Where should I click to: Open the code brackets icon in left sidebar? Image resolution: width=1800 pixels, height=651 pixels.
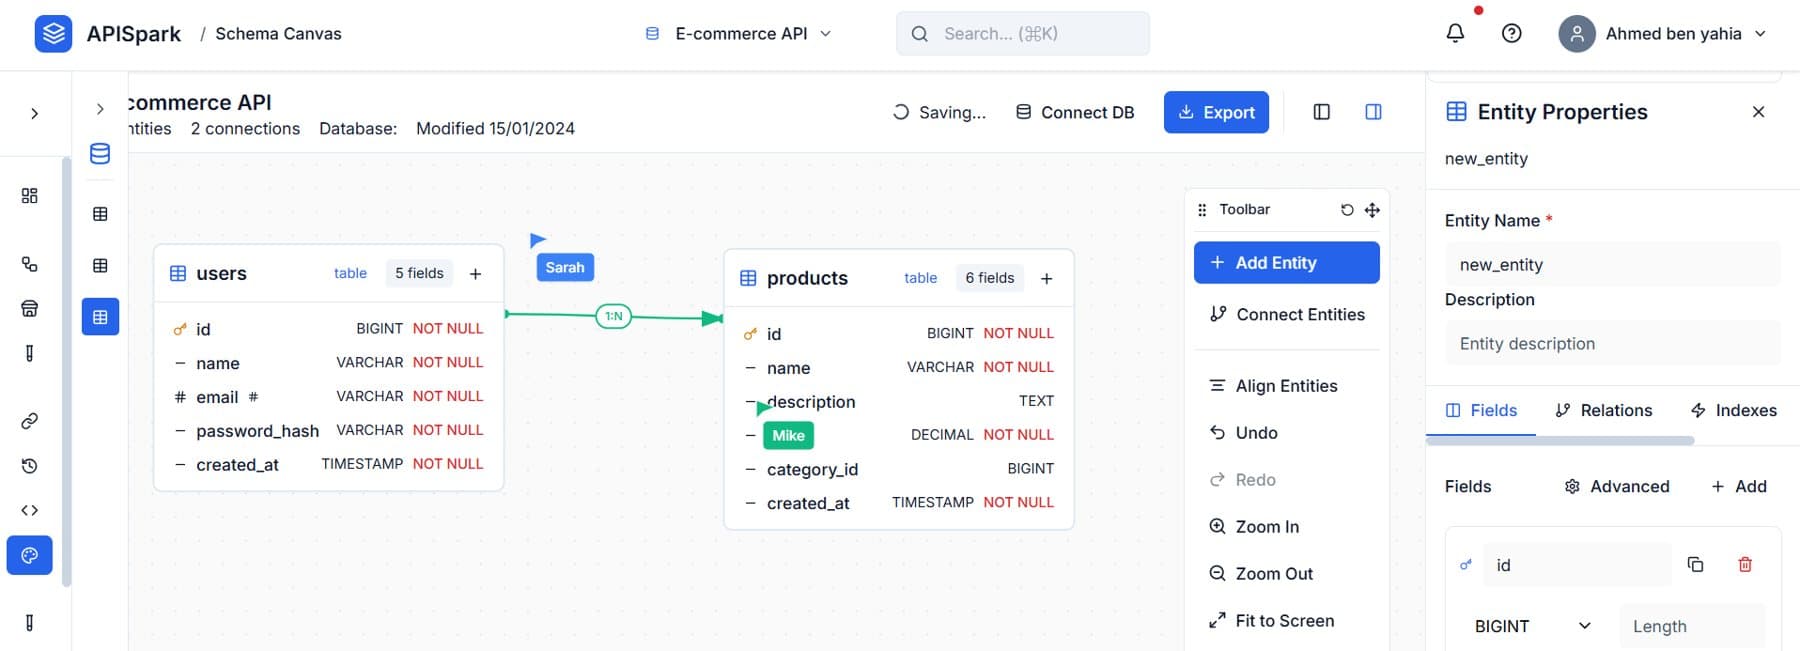click(x=30, y=510)
